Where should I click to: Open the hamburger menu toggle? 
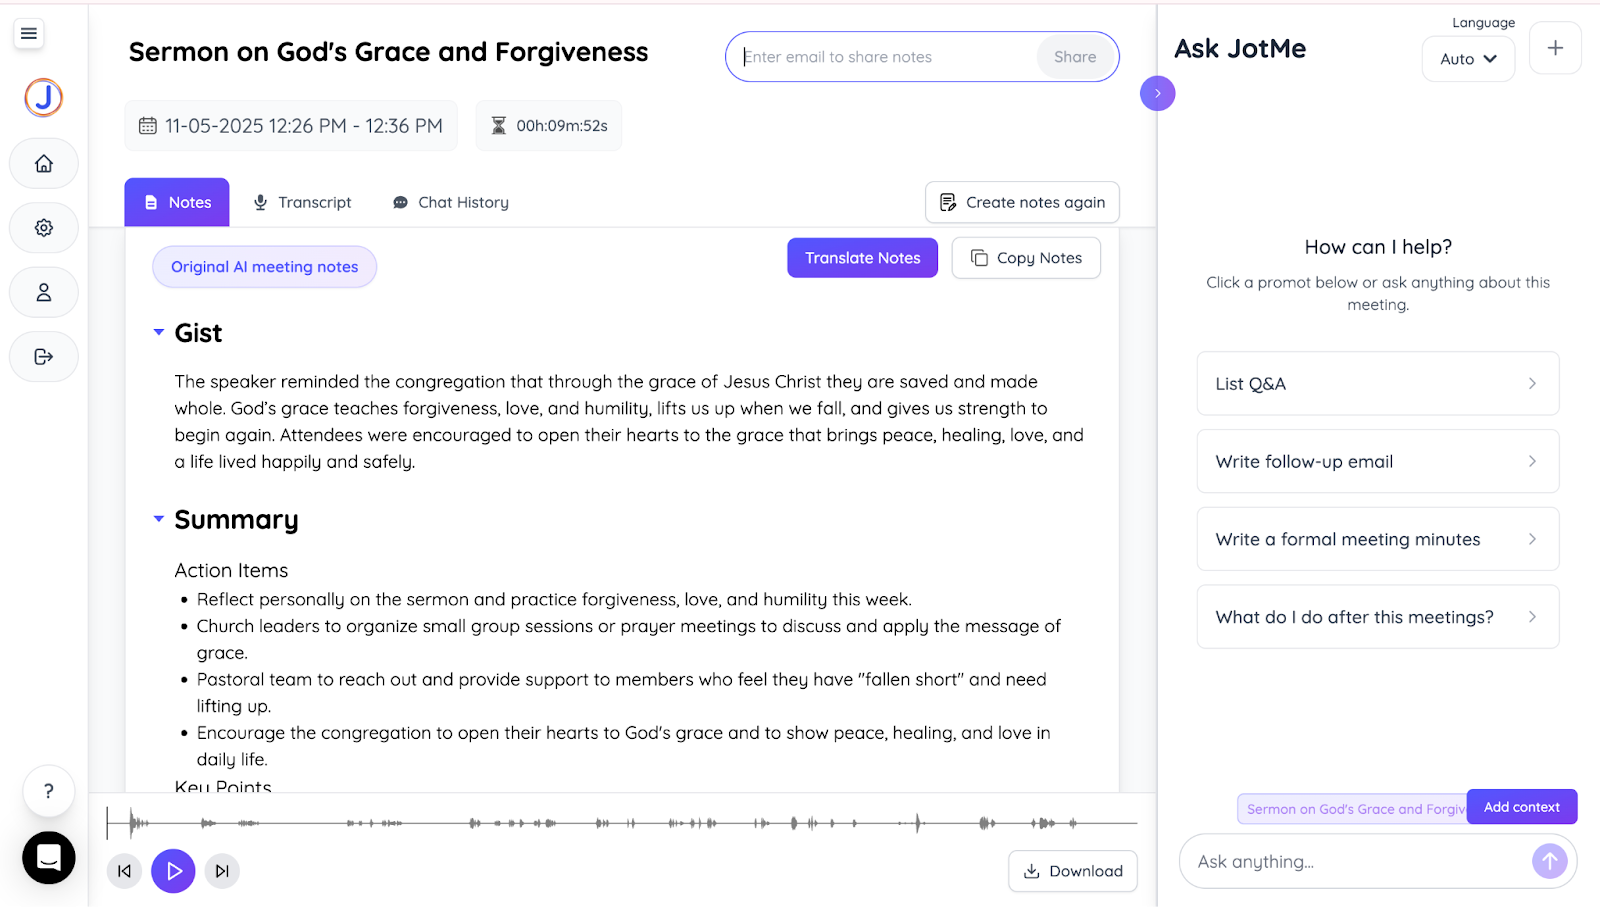coord(28,33)
